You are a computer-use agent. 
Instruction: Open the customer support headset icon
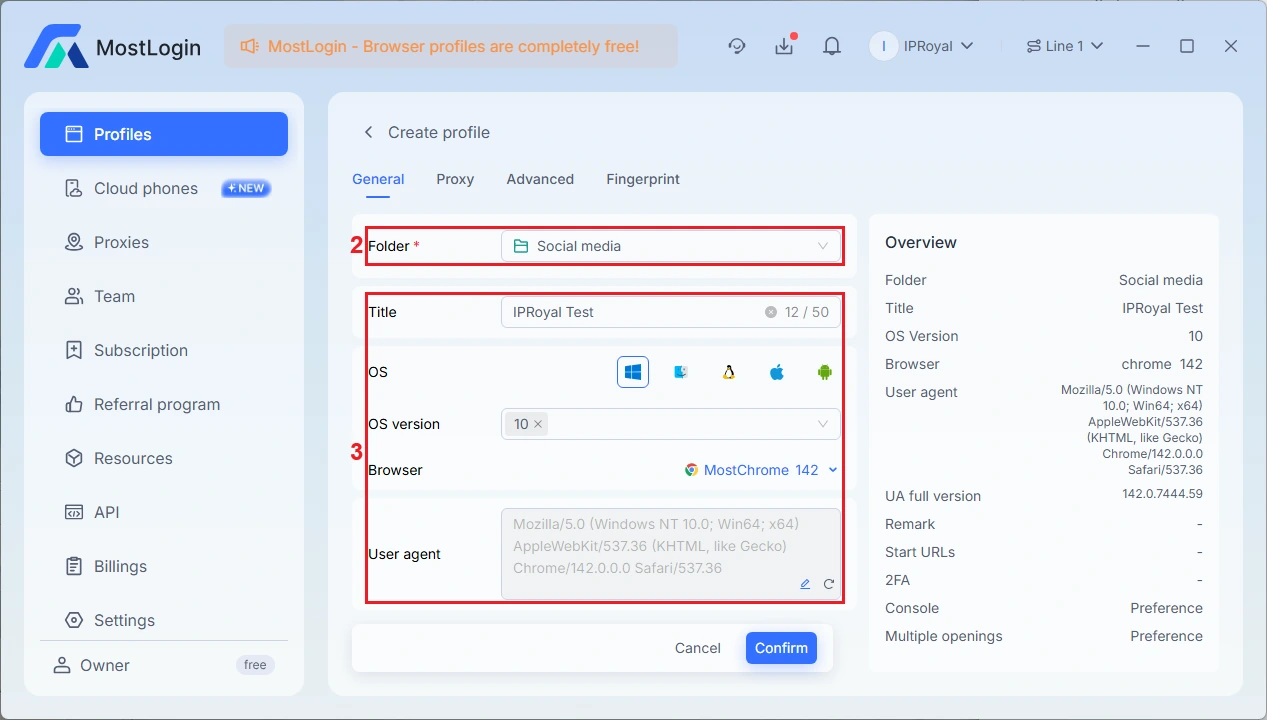pyautogui.click(x=737, y=46)
